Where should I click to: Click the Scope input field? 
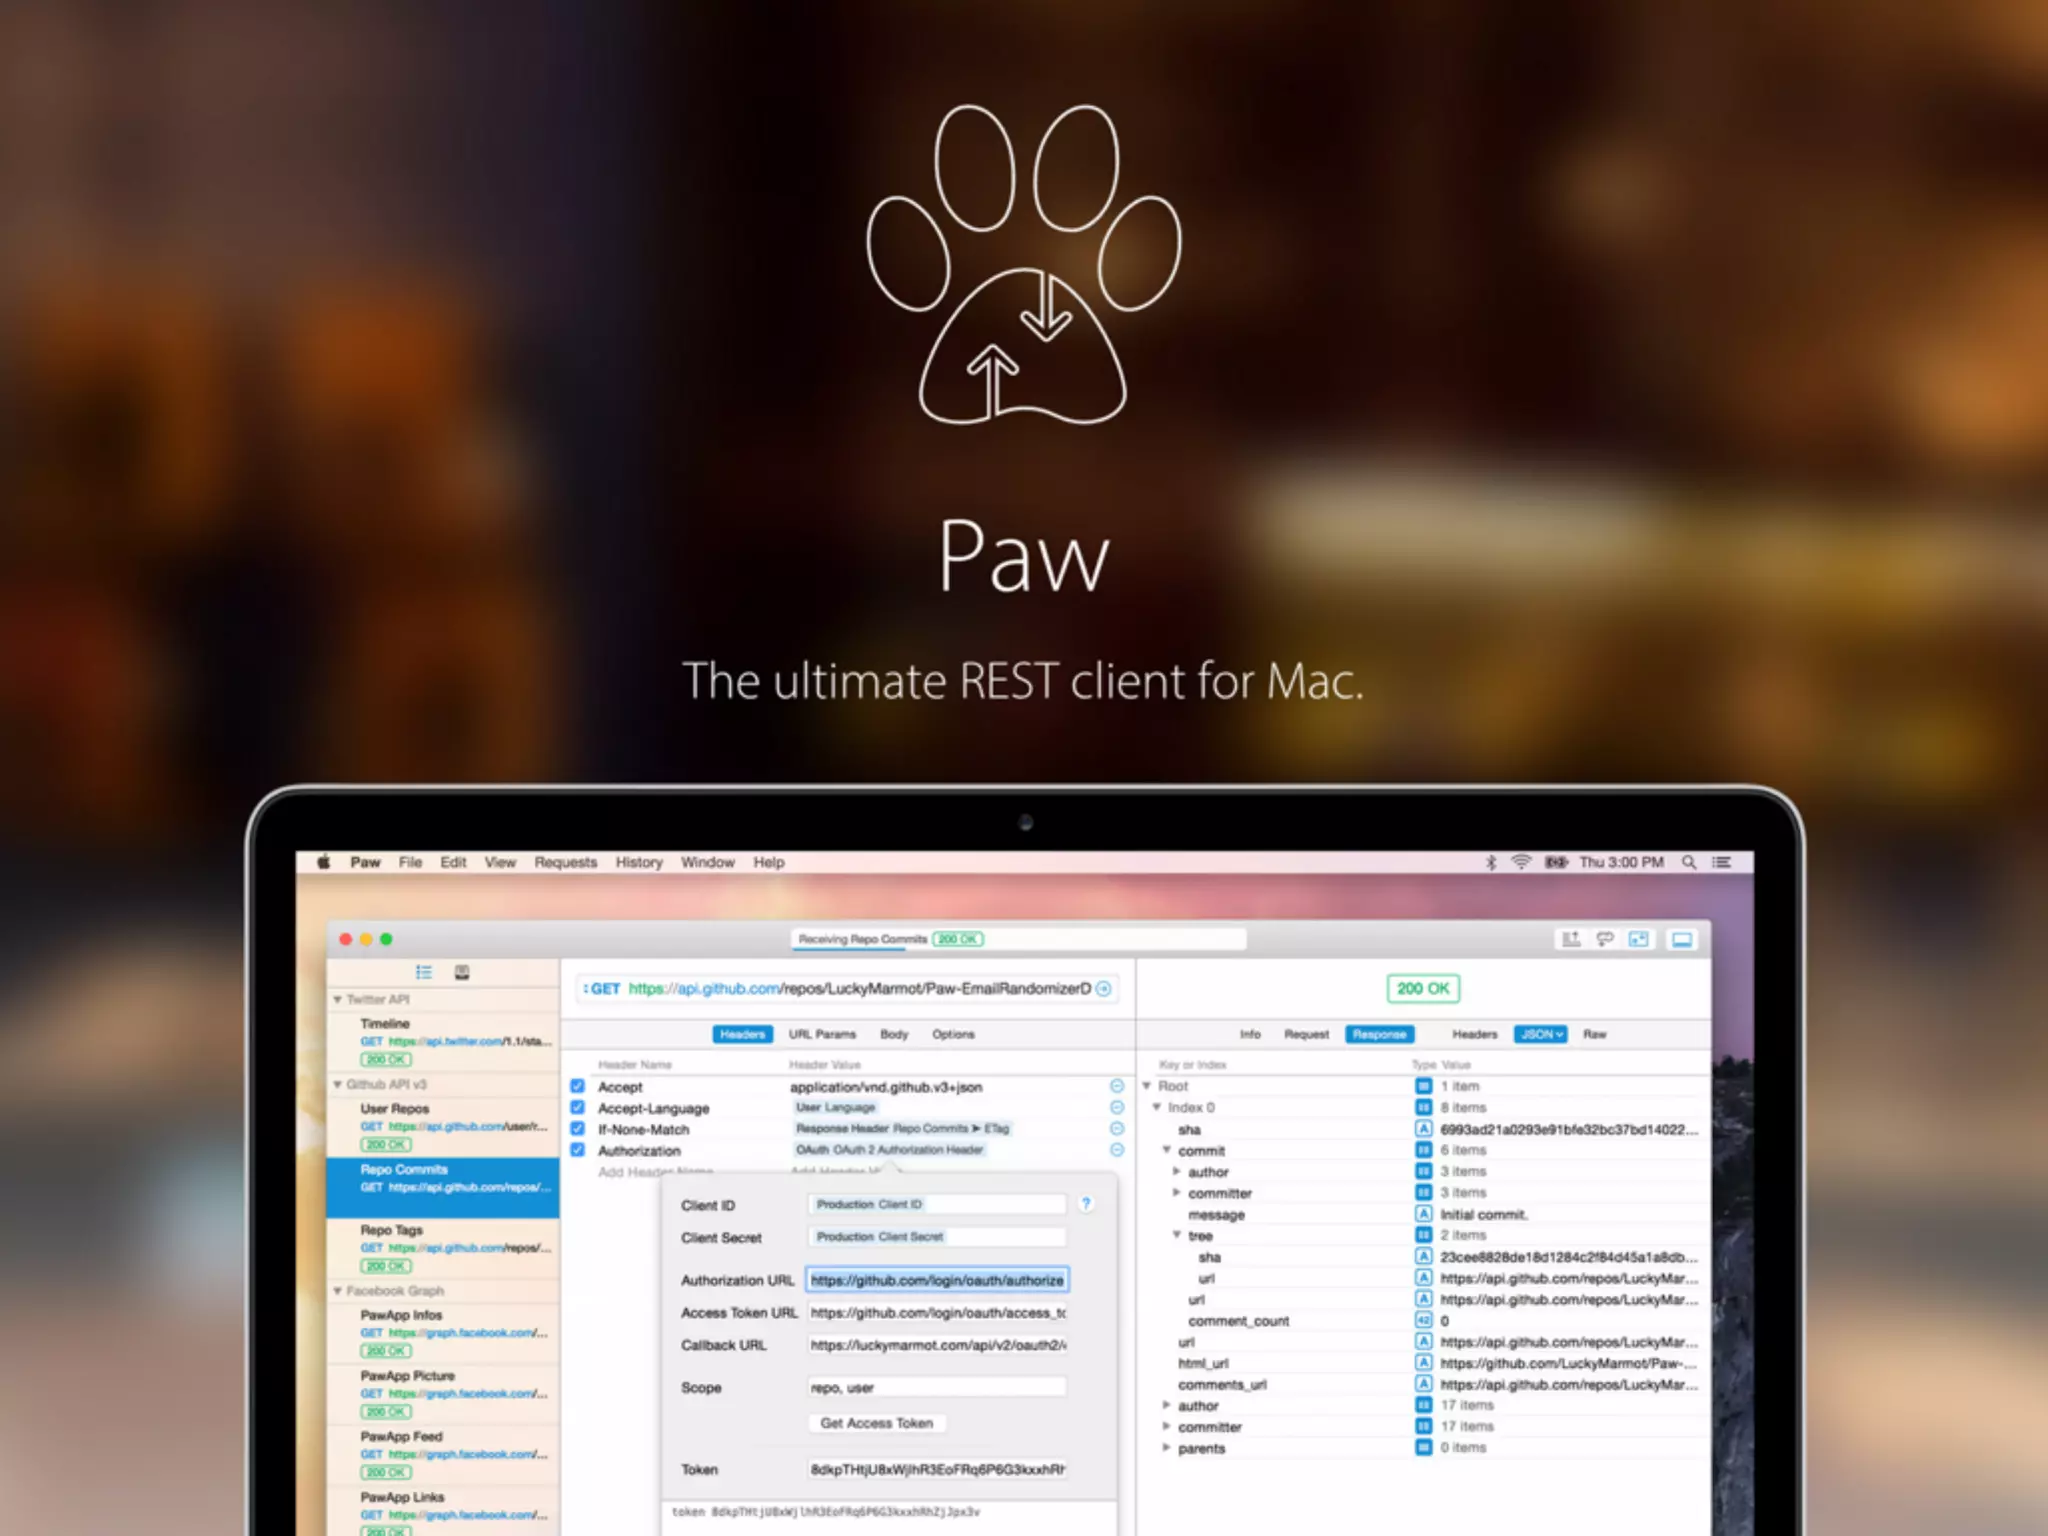(936, 1388)
